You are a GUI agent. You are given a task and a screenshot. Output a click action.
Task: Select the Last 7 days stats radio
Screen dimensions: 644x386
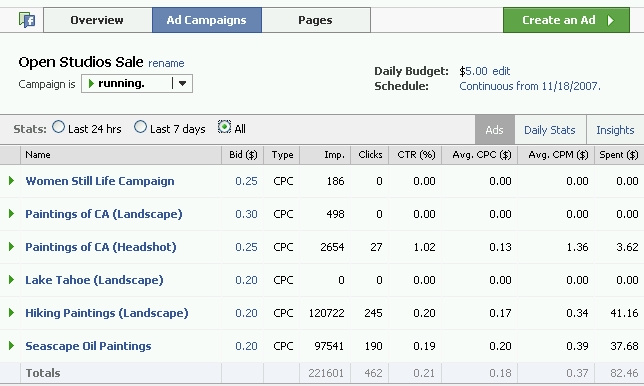coord(140,127)
